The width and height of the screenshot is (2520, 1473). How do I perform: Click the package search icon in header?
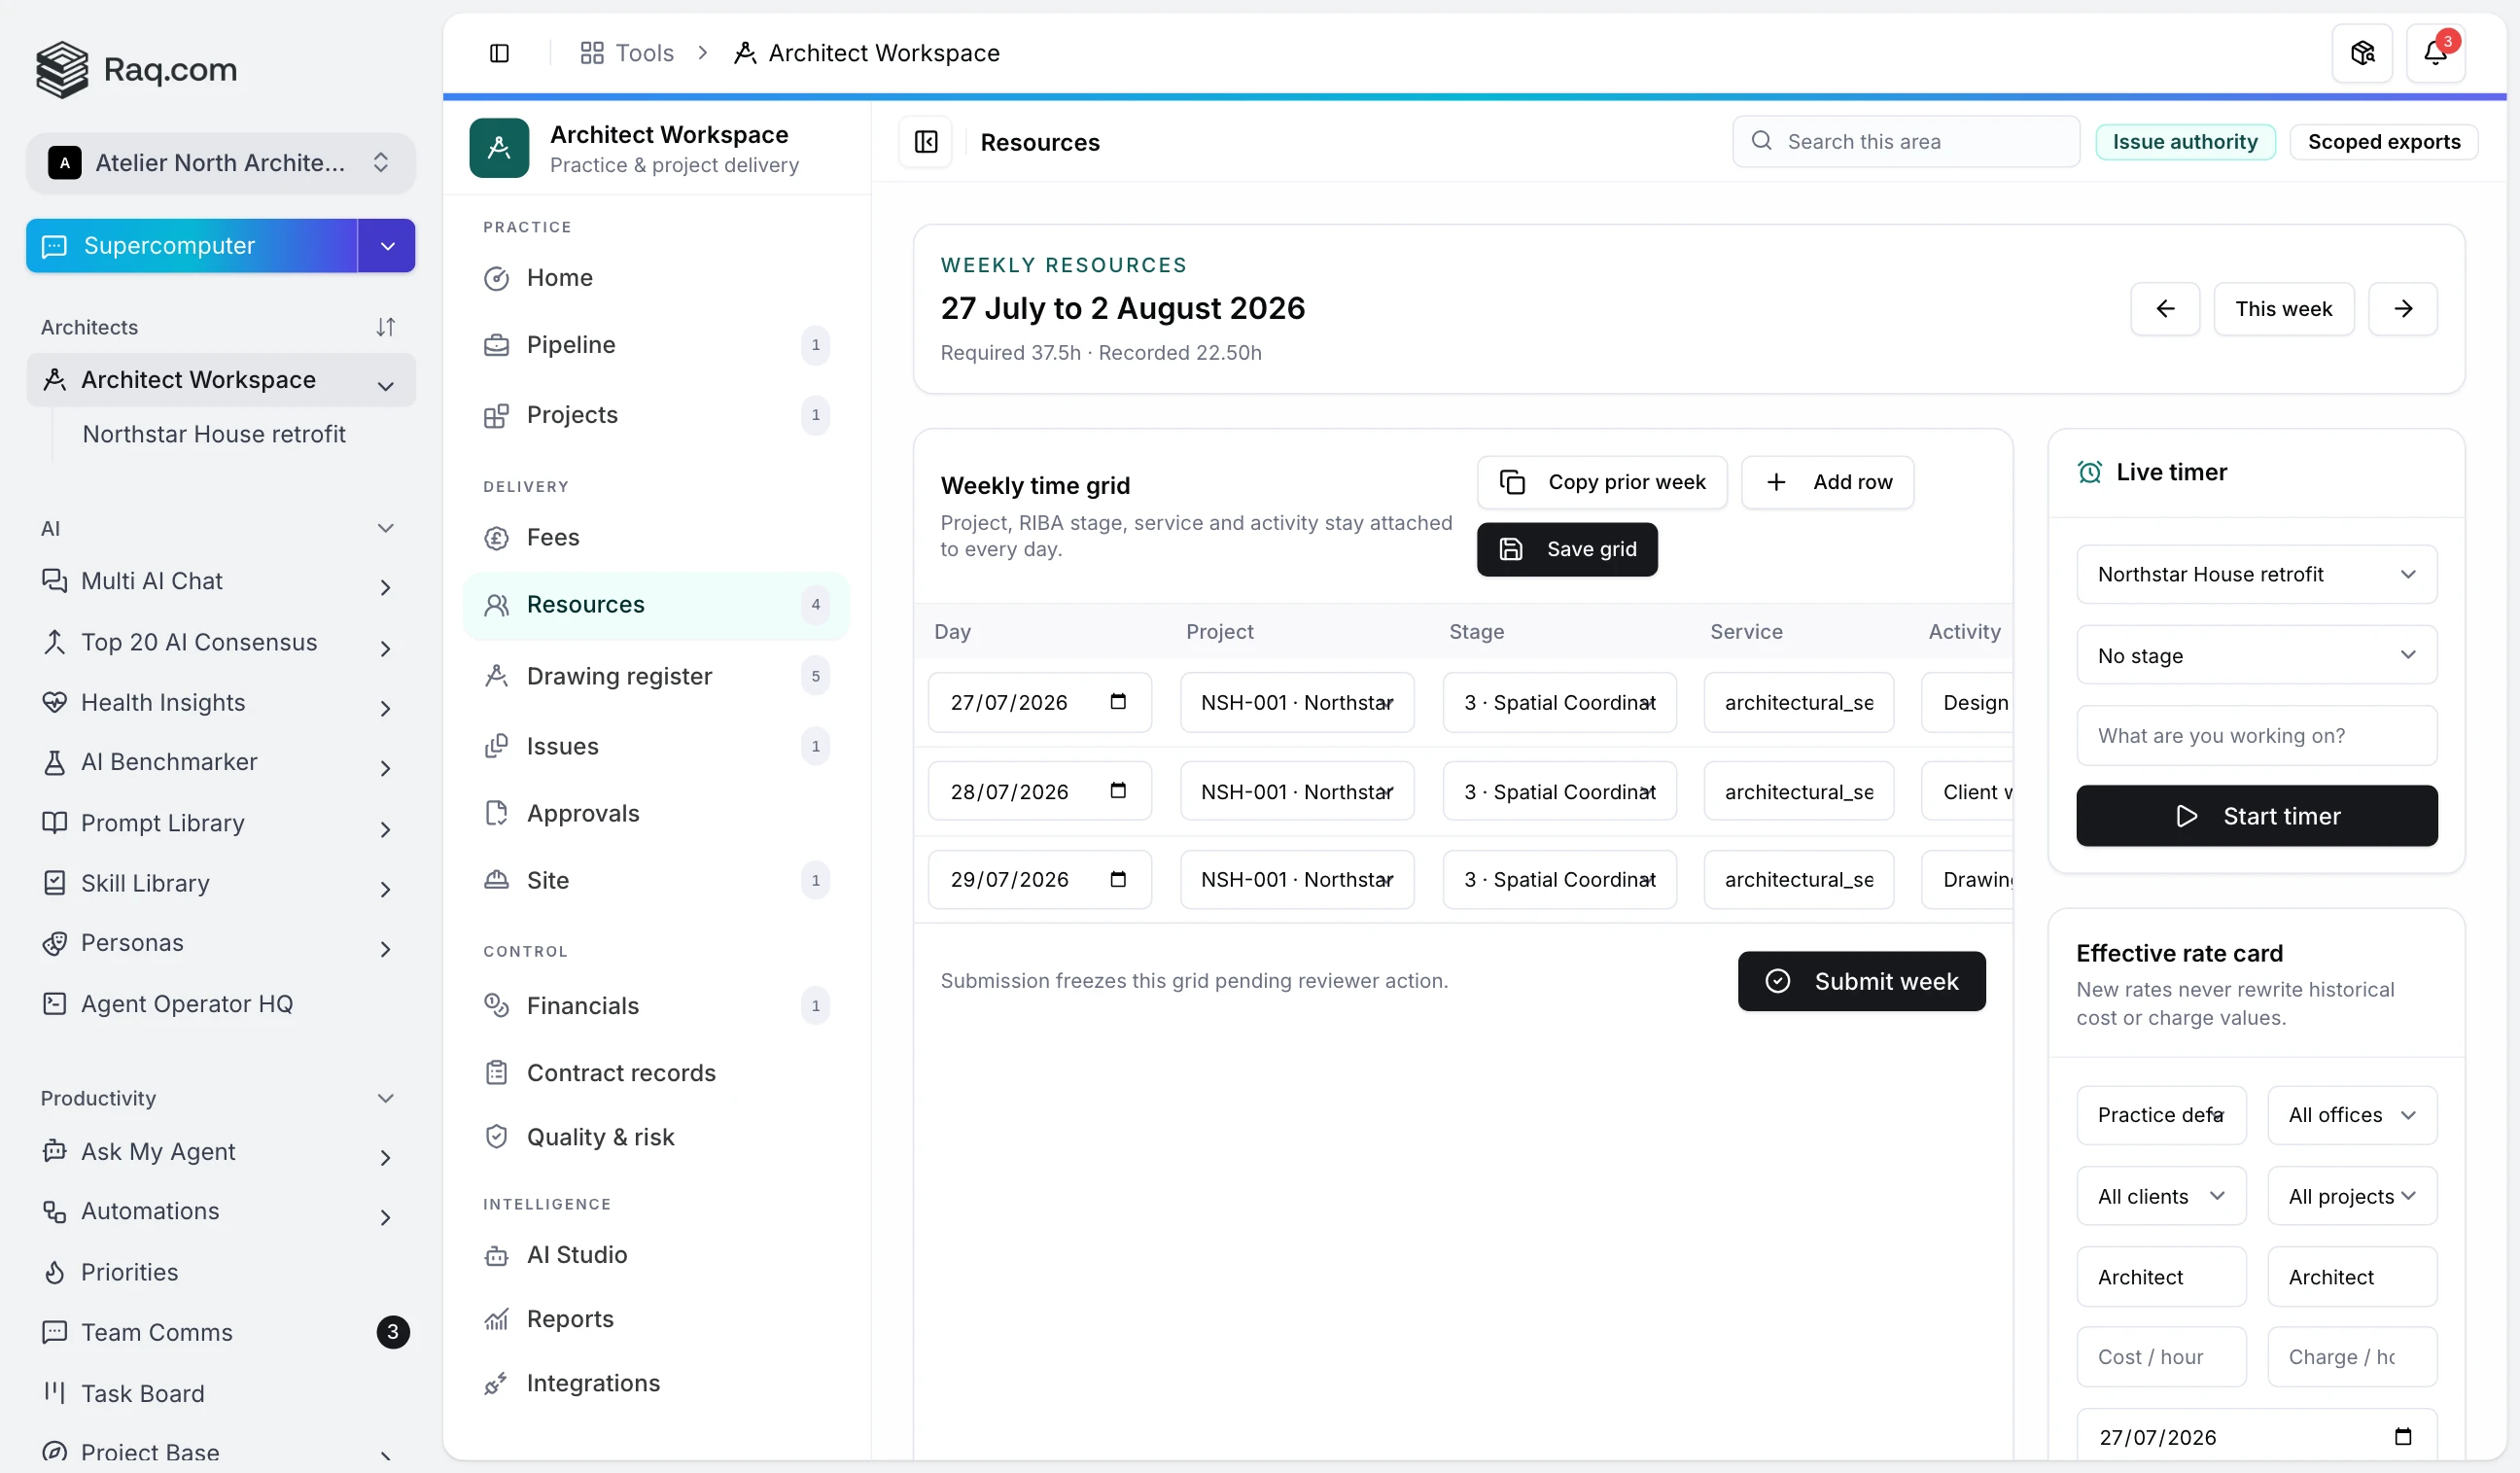(2362, 53)
